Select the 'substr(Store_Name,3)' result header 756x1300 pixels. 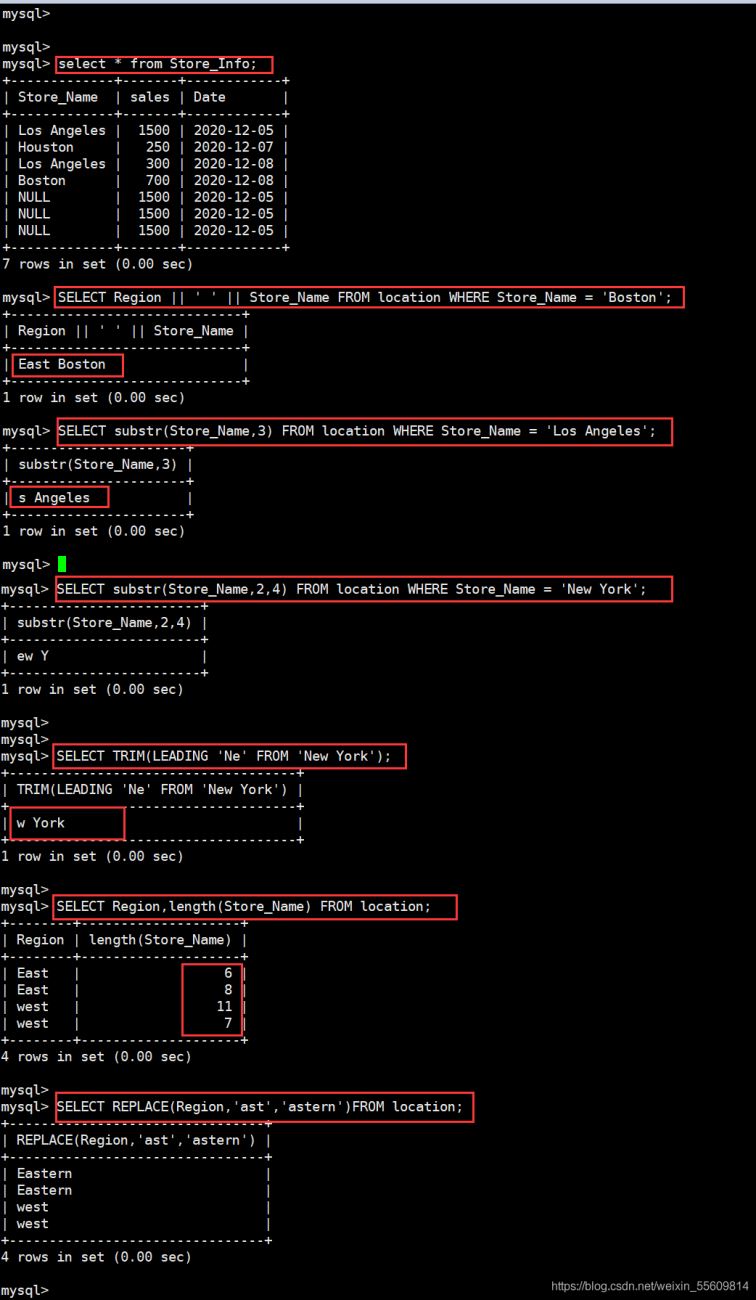(98, 465)
